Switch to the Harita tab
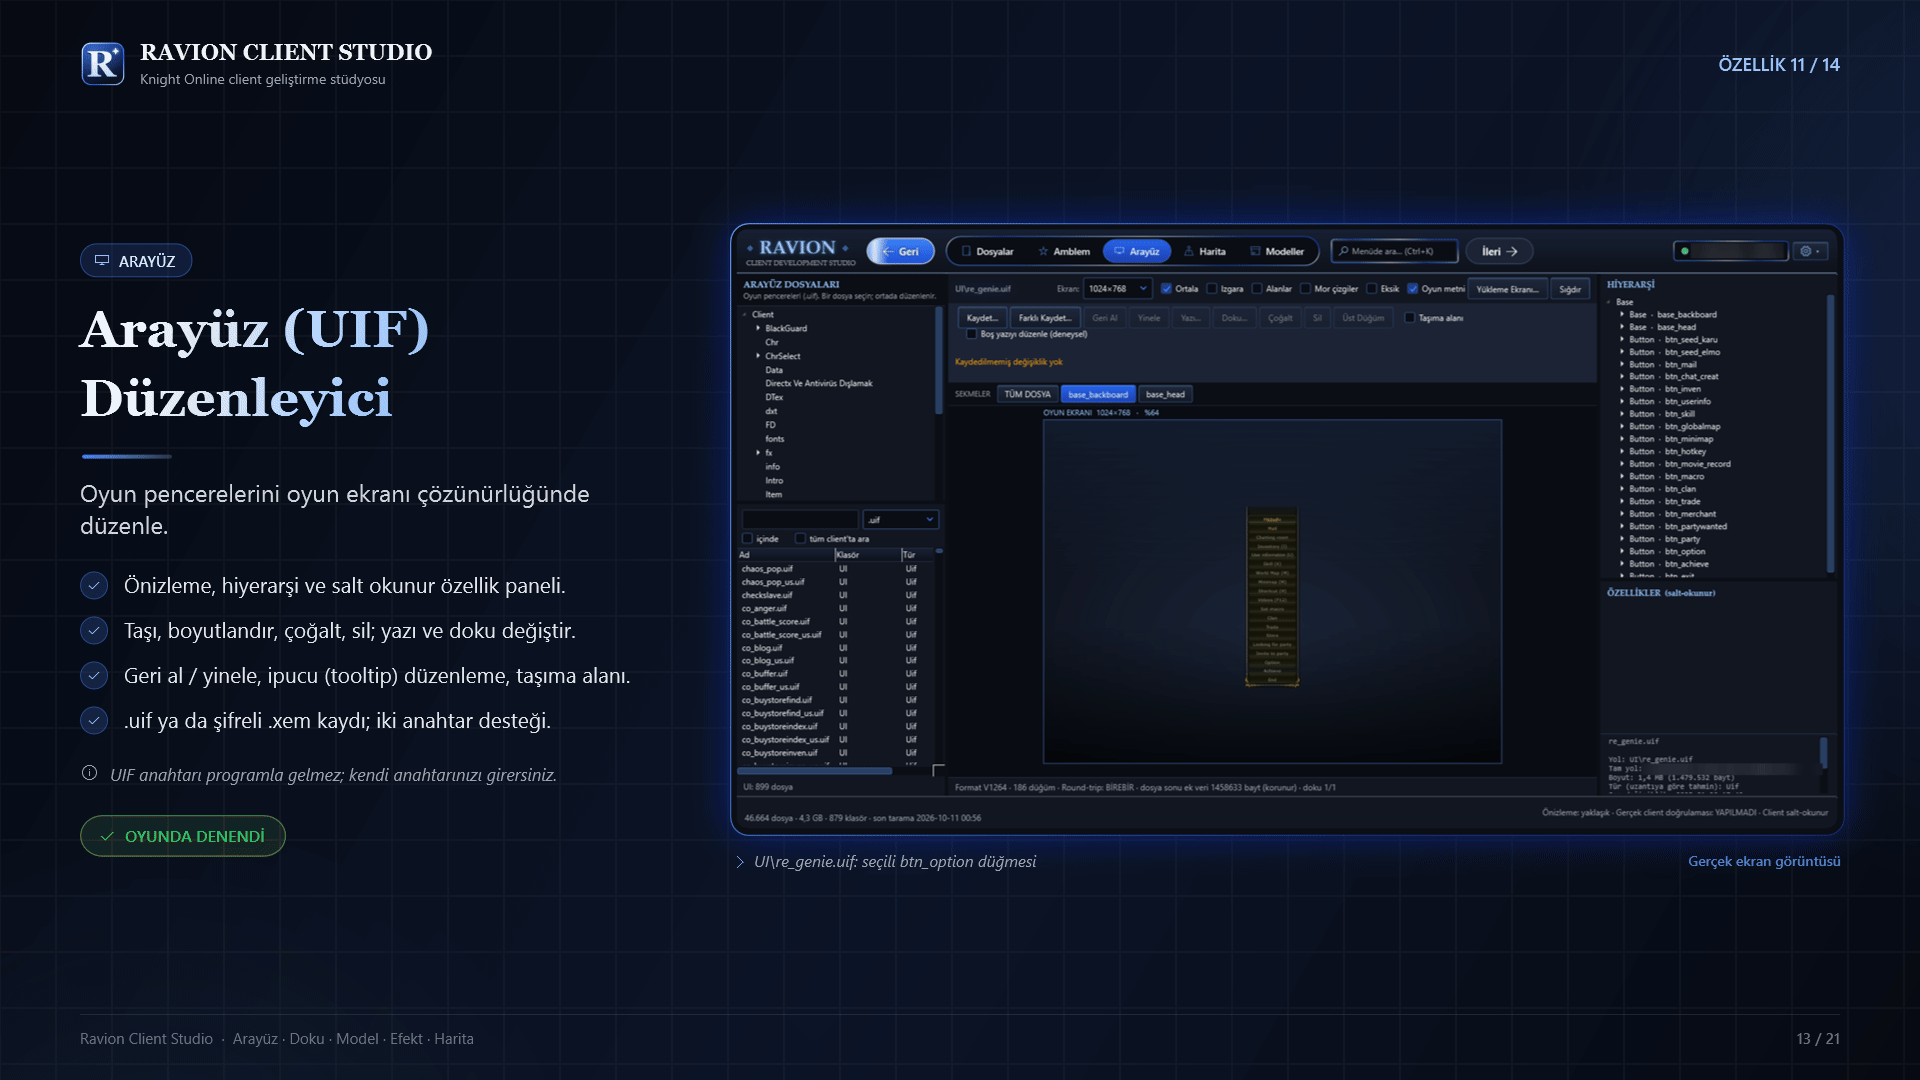This screenshot has height=1080, width=1920. tap(1205, 251)
